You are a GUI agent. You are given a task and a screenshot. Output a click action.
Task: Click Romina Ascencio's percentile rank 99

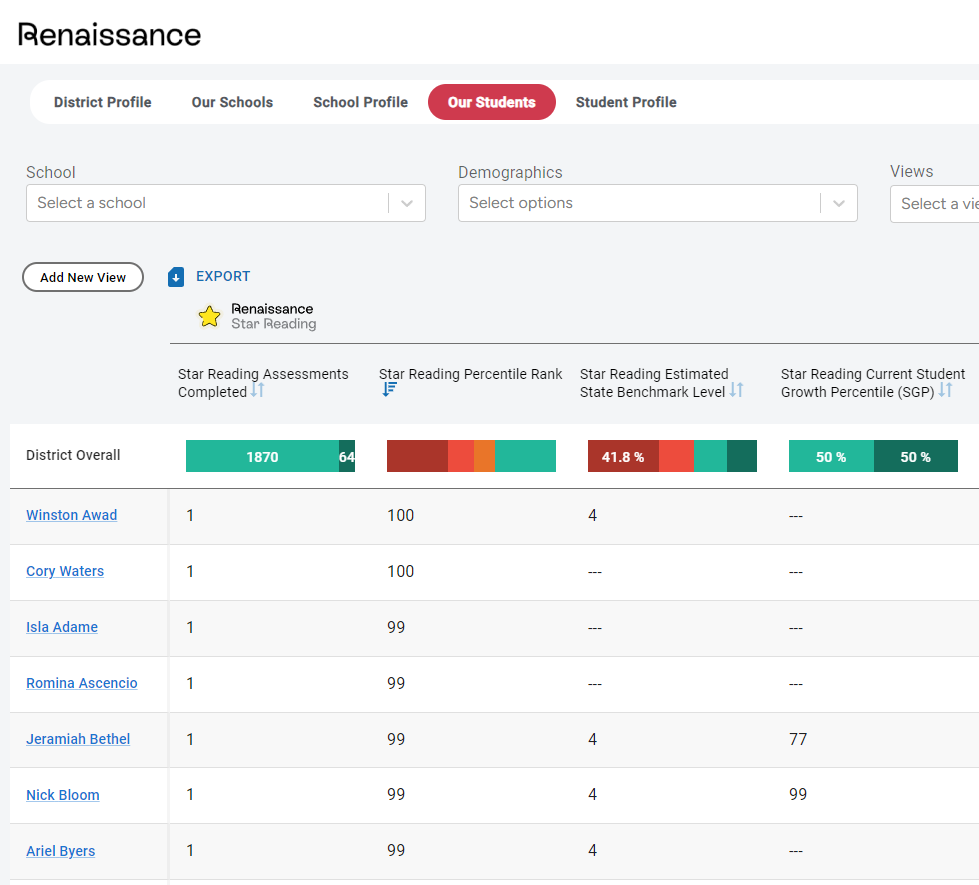[396, 683]
